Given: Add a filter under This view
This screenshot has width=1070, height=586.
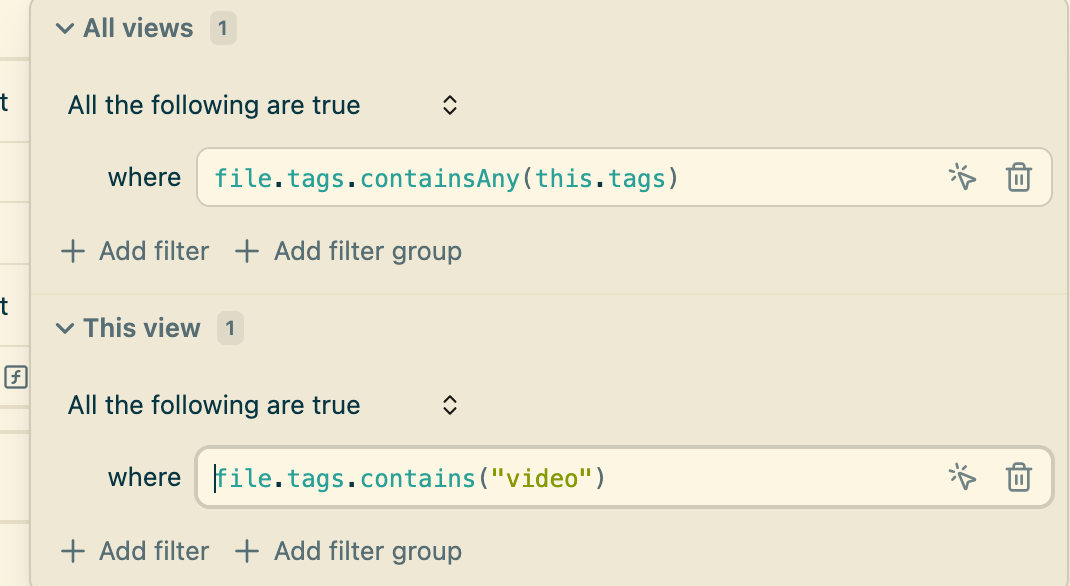Looking at the screenshot, I should (135, 551).
